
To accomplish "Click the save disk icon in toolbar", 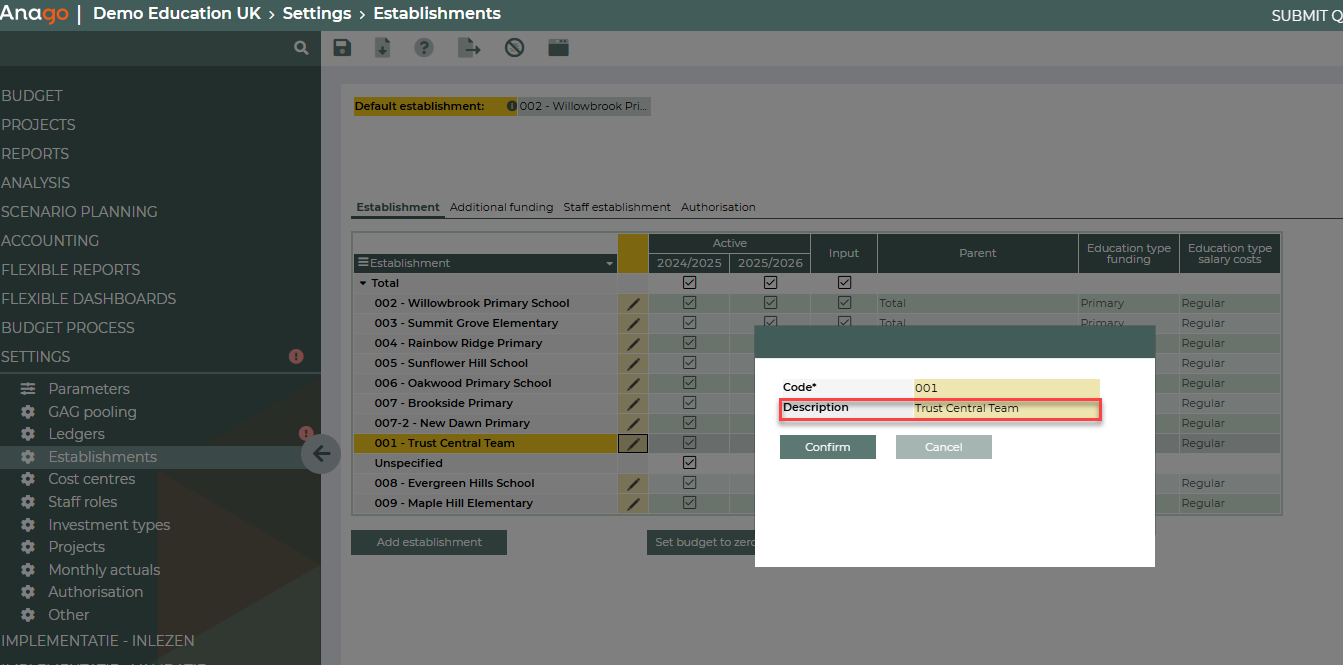I will point(342,48).
